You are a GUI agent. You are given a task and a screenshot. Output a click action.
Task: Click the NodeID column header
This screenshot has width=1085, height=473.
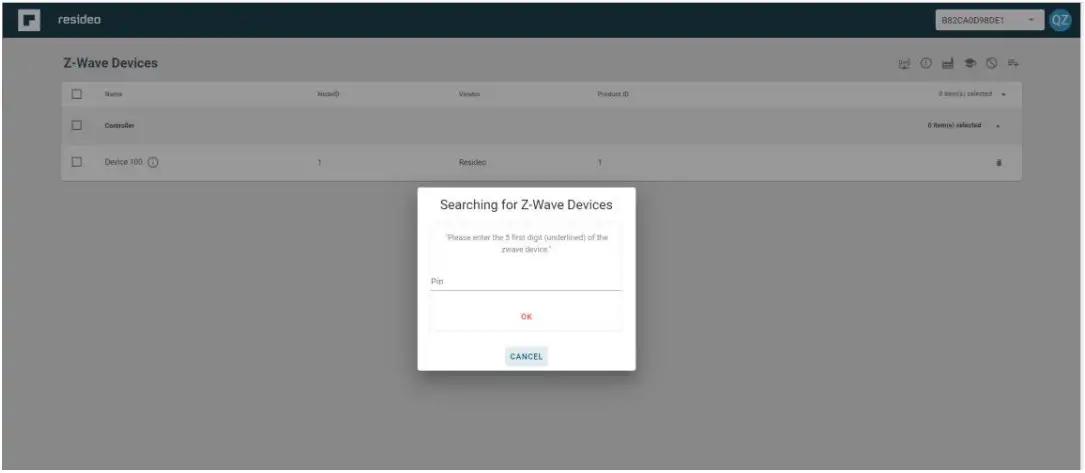point(328,94)
